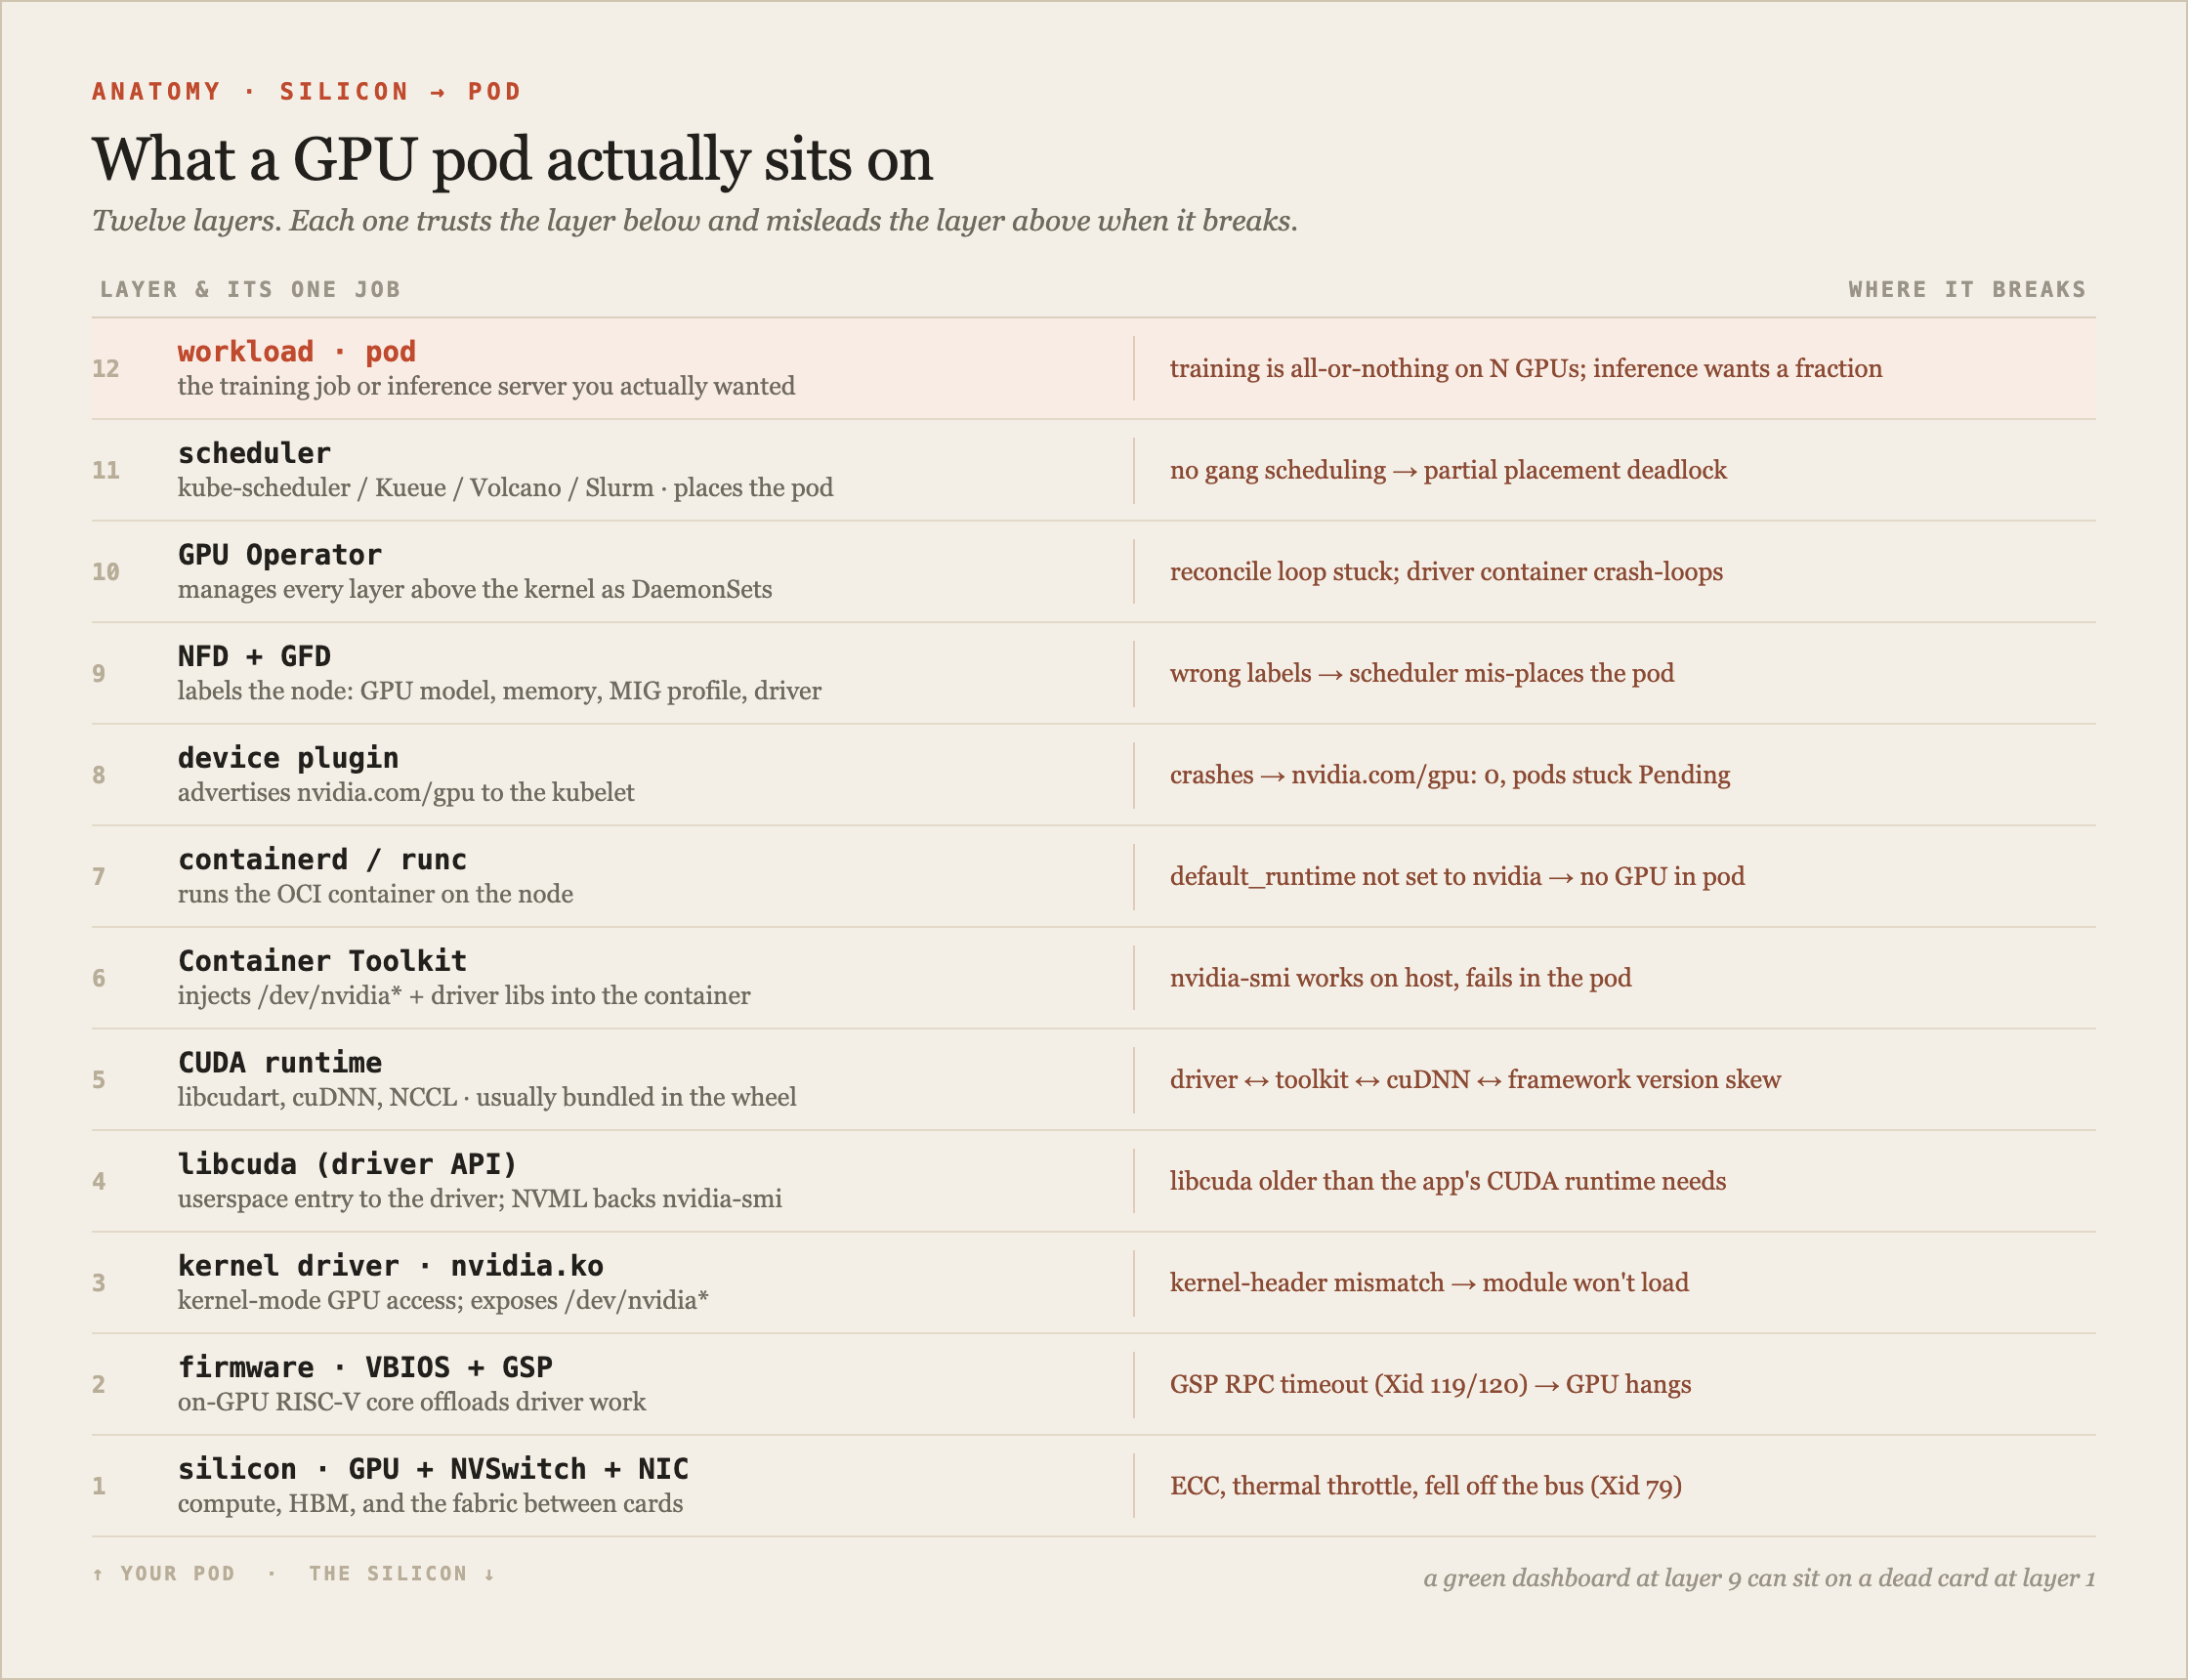Image resolution: width=2188 pixels, height=1680 pixels.
Task: Click the 'ANATOMY · SILICON → POD' kicker text
Action: 306,91
